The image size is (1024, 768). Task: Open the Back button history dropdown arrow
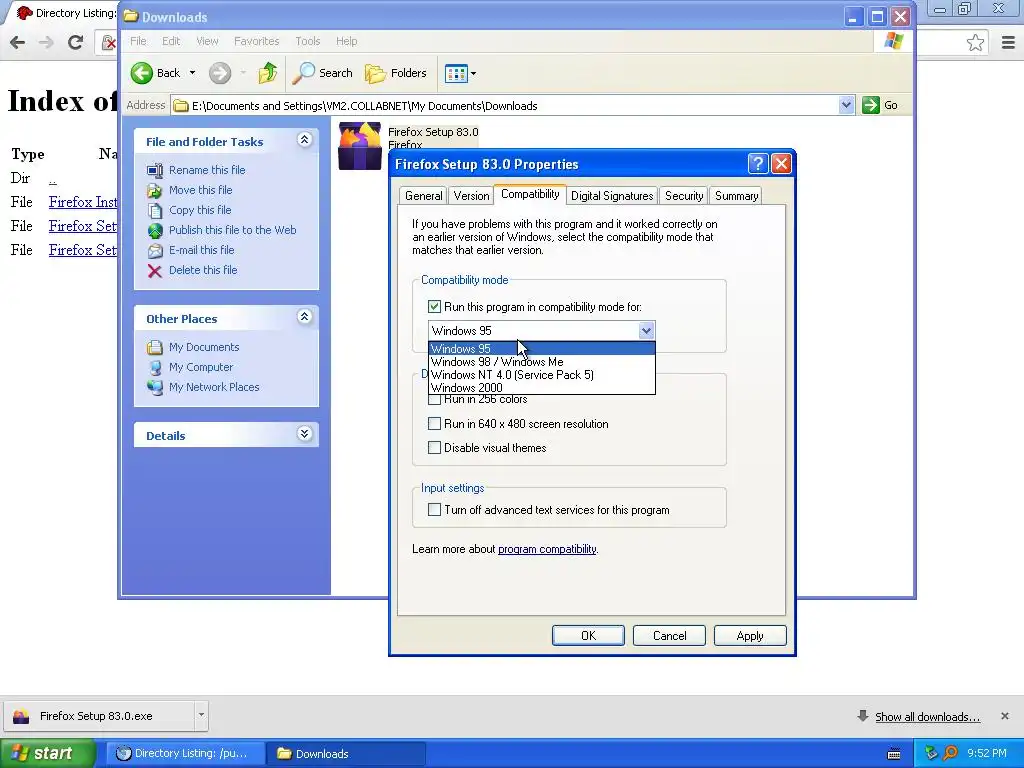click(x=193, y=73)
